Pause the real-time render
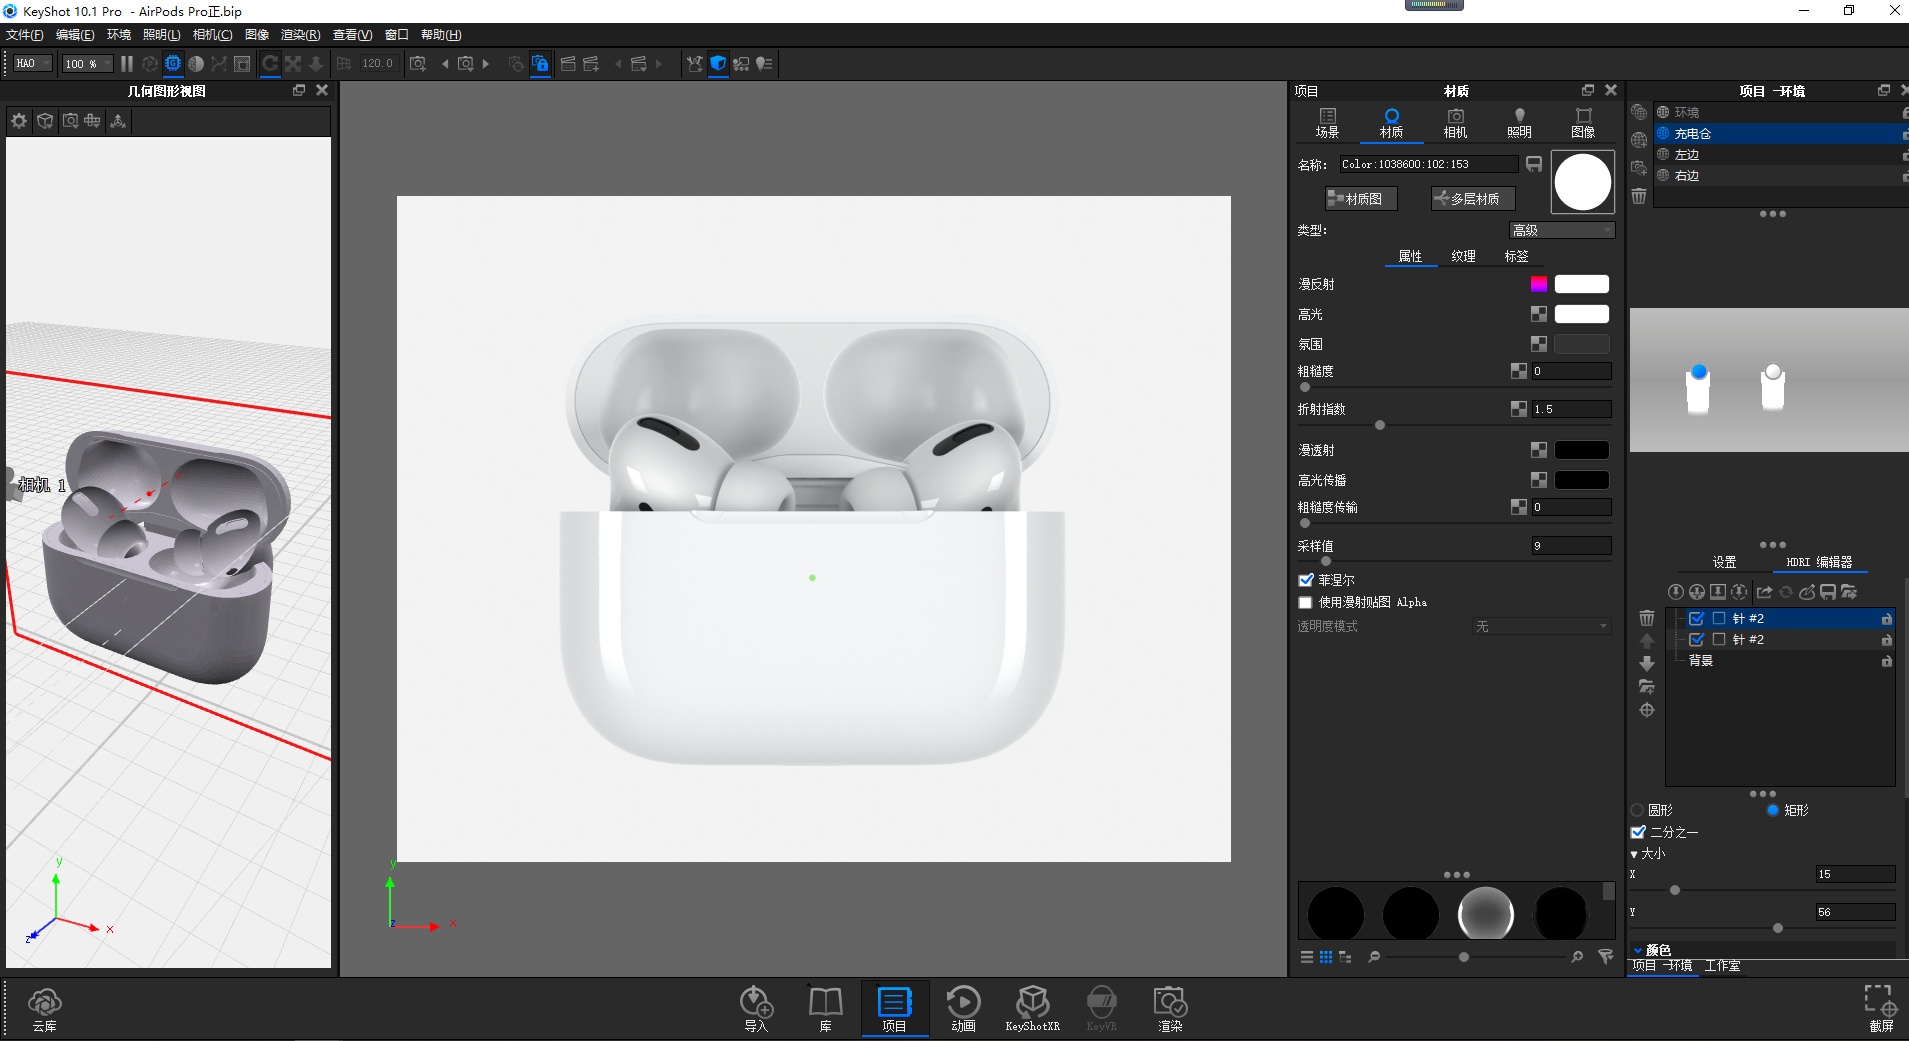Image resolution: width=1909 pixels, height=1041 pixels. coord(127,64)
